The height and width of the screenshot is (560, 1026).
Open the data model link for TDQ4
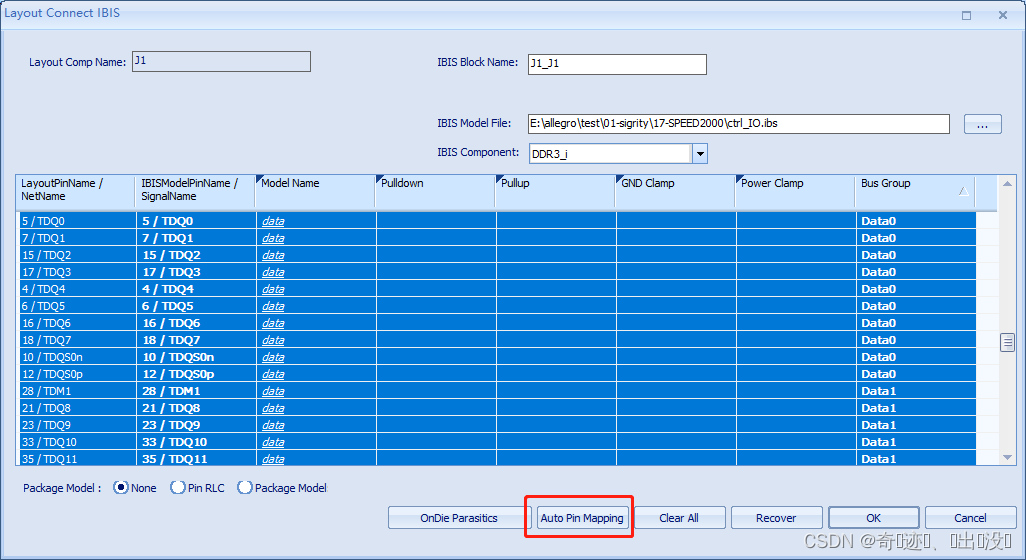click(x=273, y=289)
